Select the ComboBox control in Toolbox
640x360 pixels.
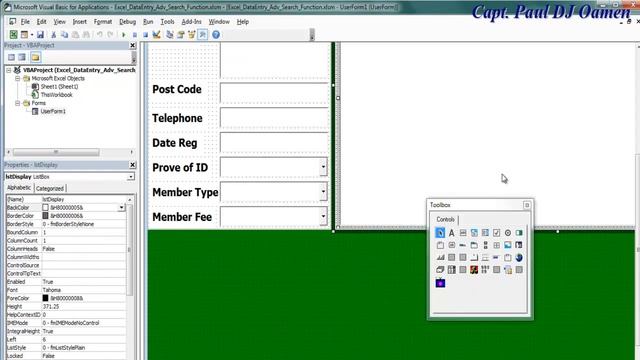(474, 233)
